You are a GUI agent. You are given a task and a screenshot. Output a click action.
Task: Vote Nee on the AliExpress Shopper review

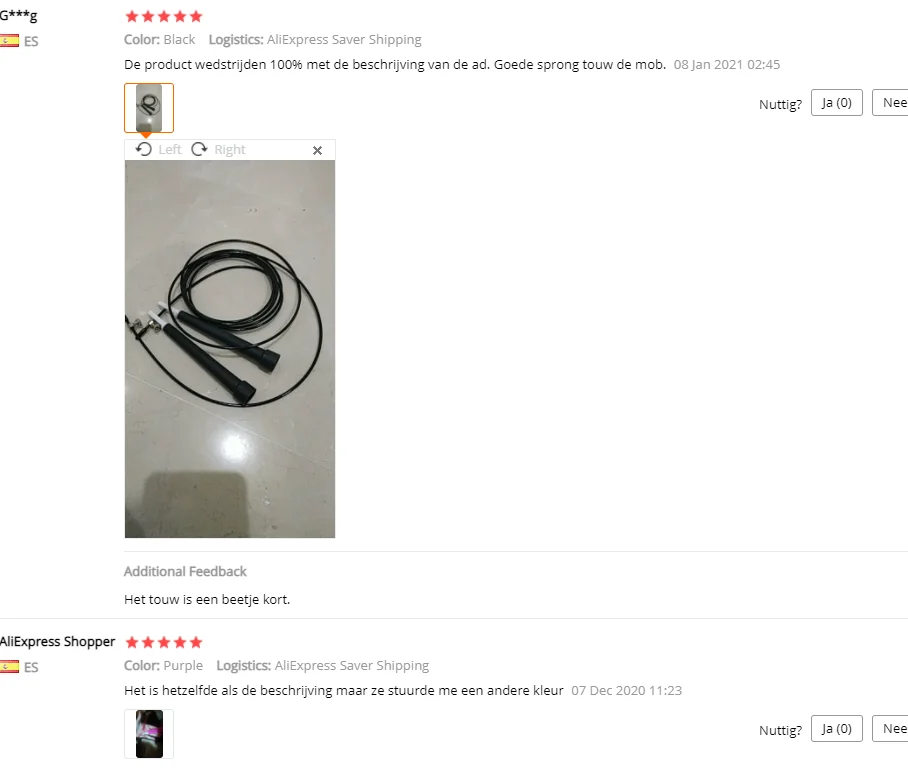(x=892, y=729)
